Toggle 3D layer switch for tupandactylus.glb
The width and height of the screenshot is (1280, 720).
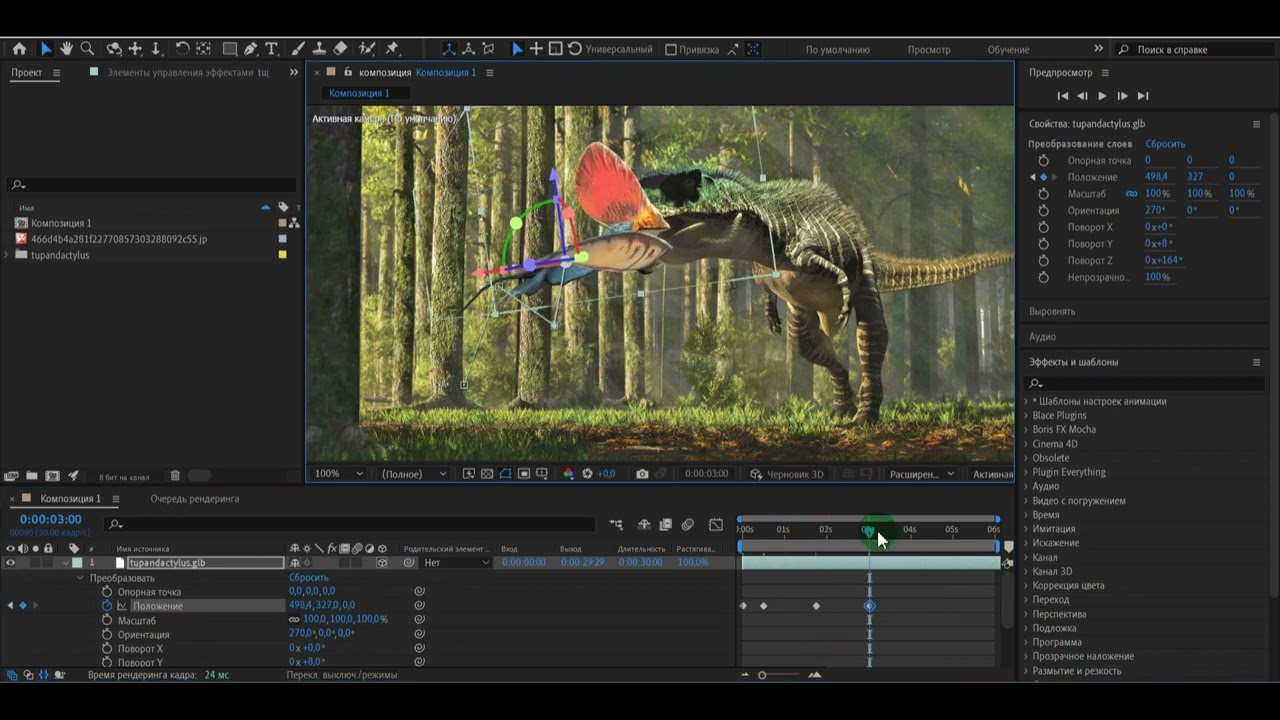[x=382, y=563]
